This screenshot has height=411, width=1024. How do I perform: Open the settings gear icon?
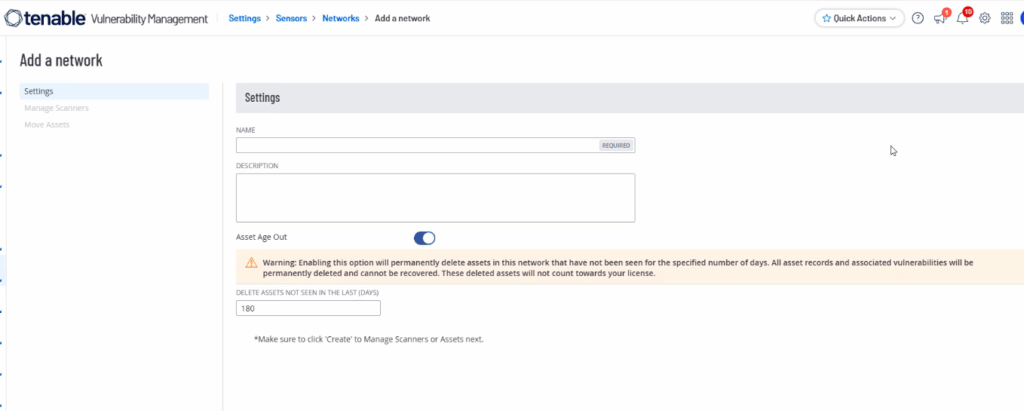[x=985, y=18]
